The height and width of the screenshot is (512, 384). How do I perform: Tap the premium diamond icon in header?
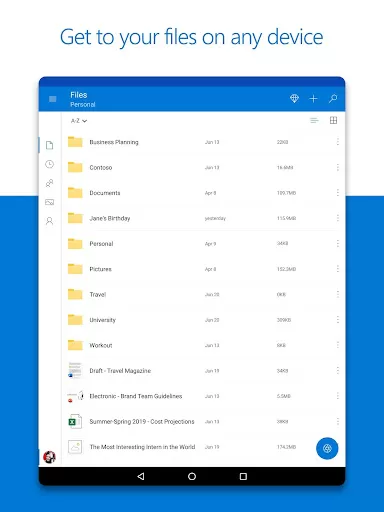coord(294,98)
